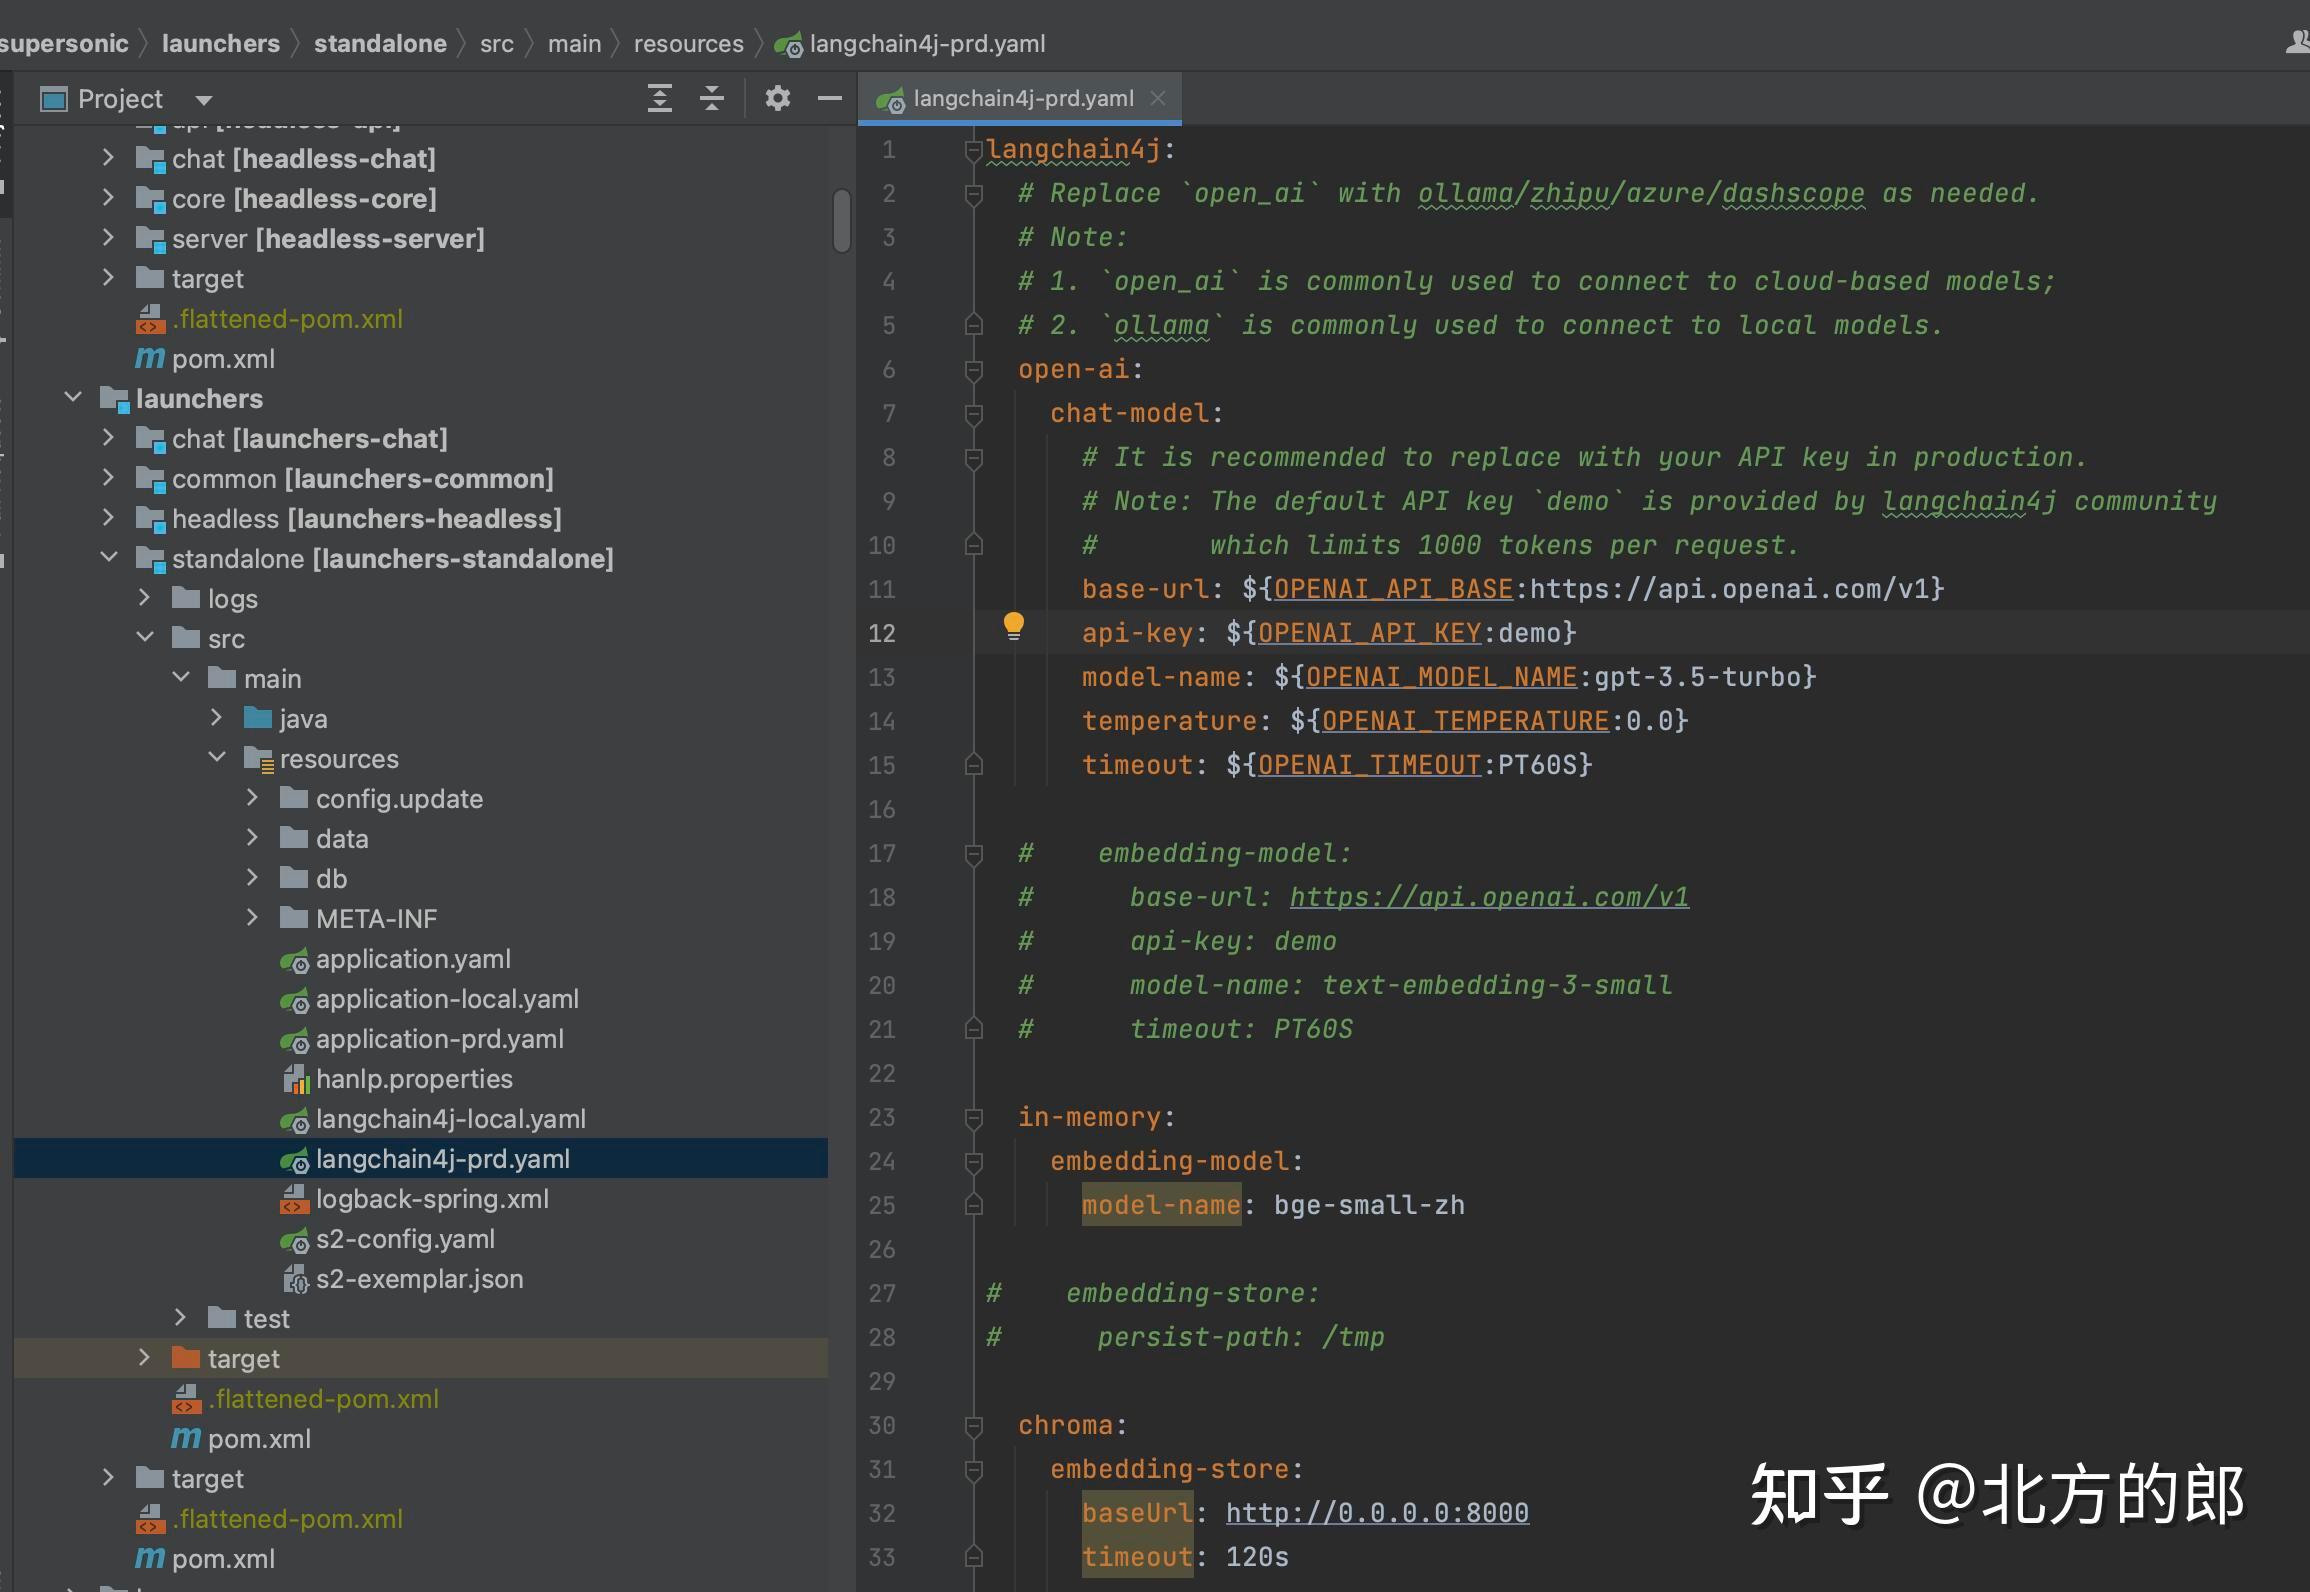Click standalone in the breadcrumb navigation

pyautogui.click(x=380, y=43)
